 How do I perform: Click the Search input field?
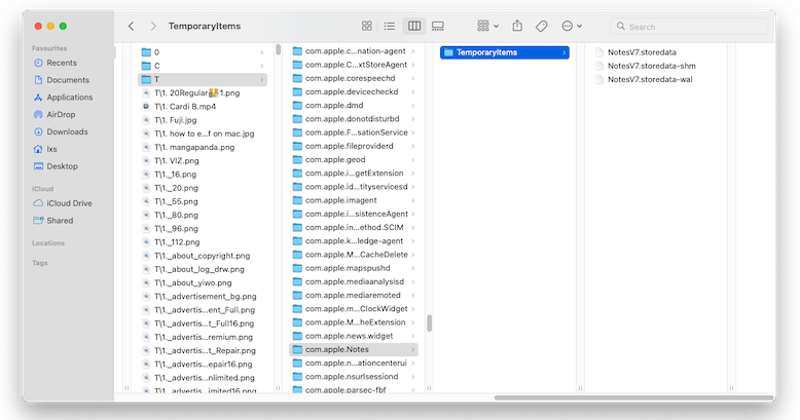pyautogui.click(x=690, y=27)
